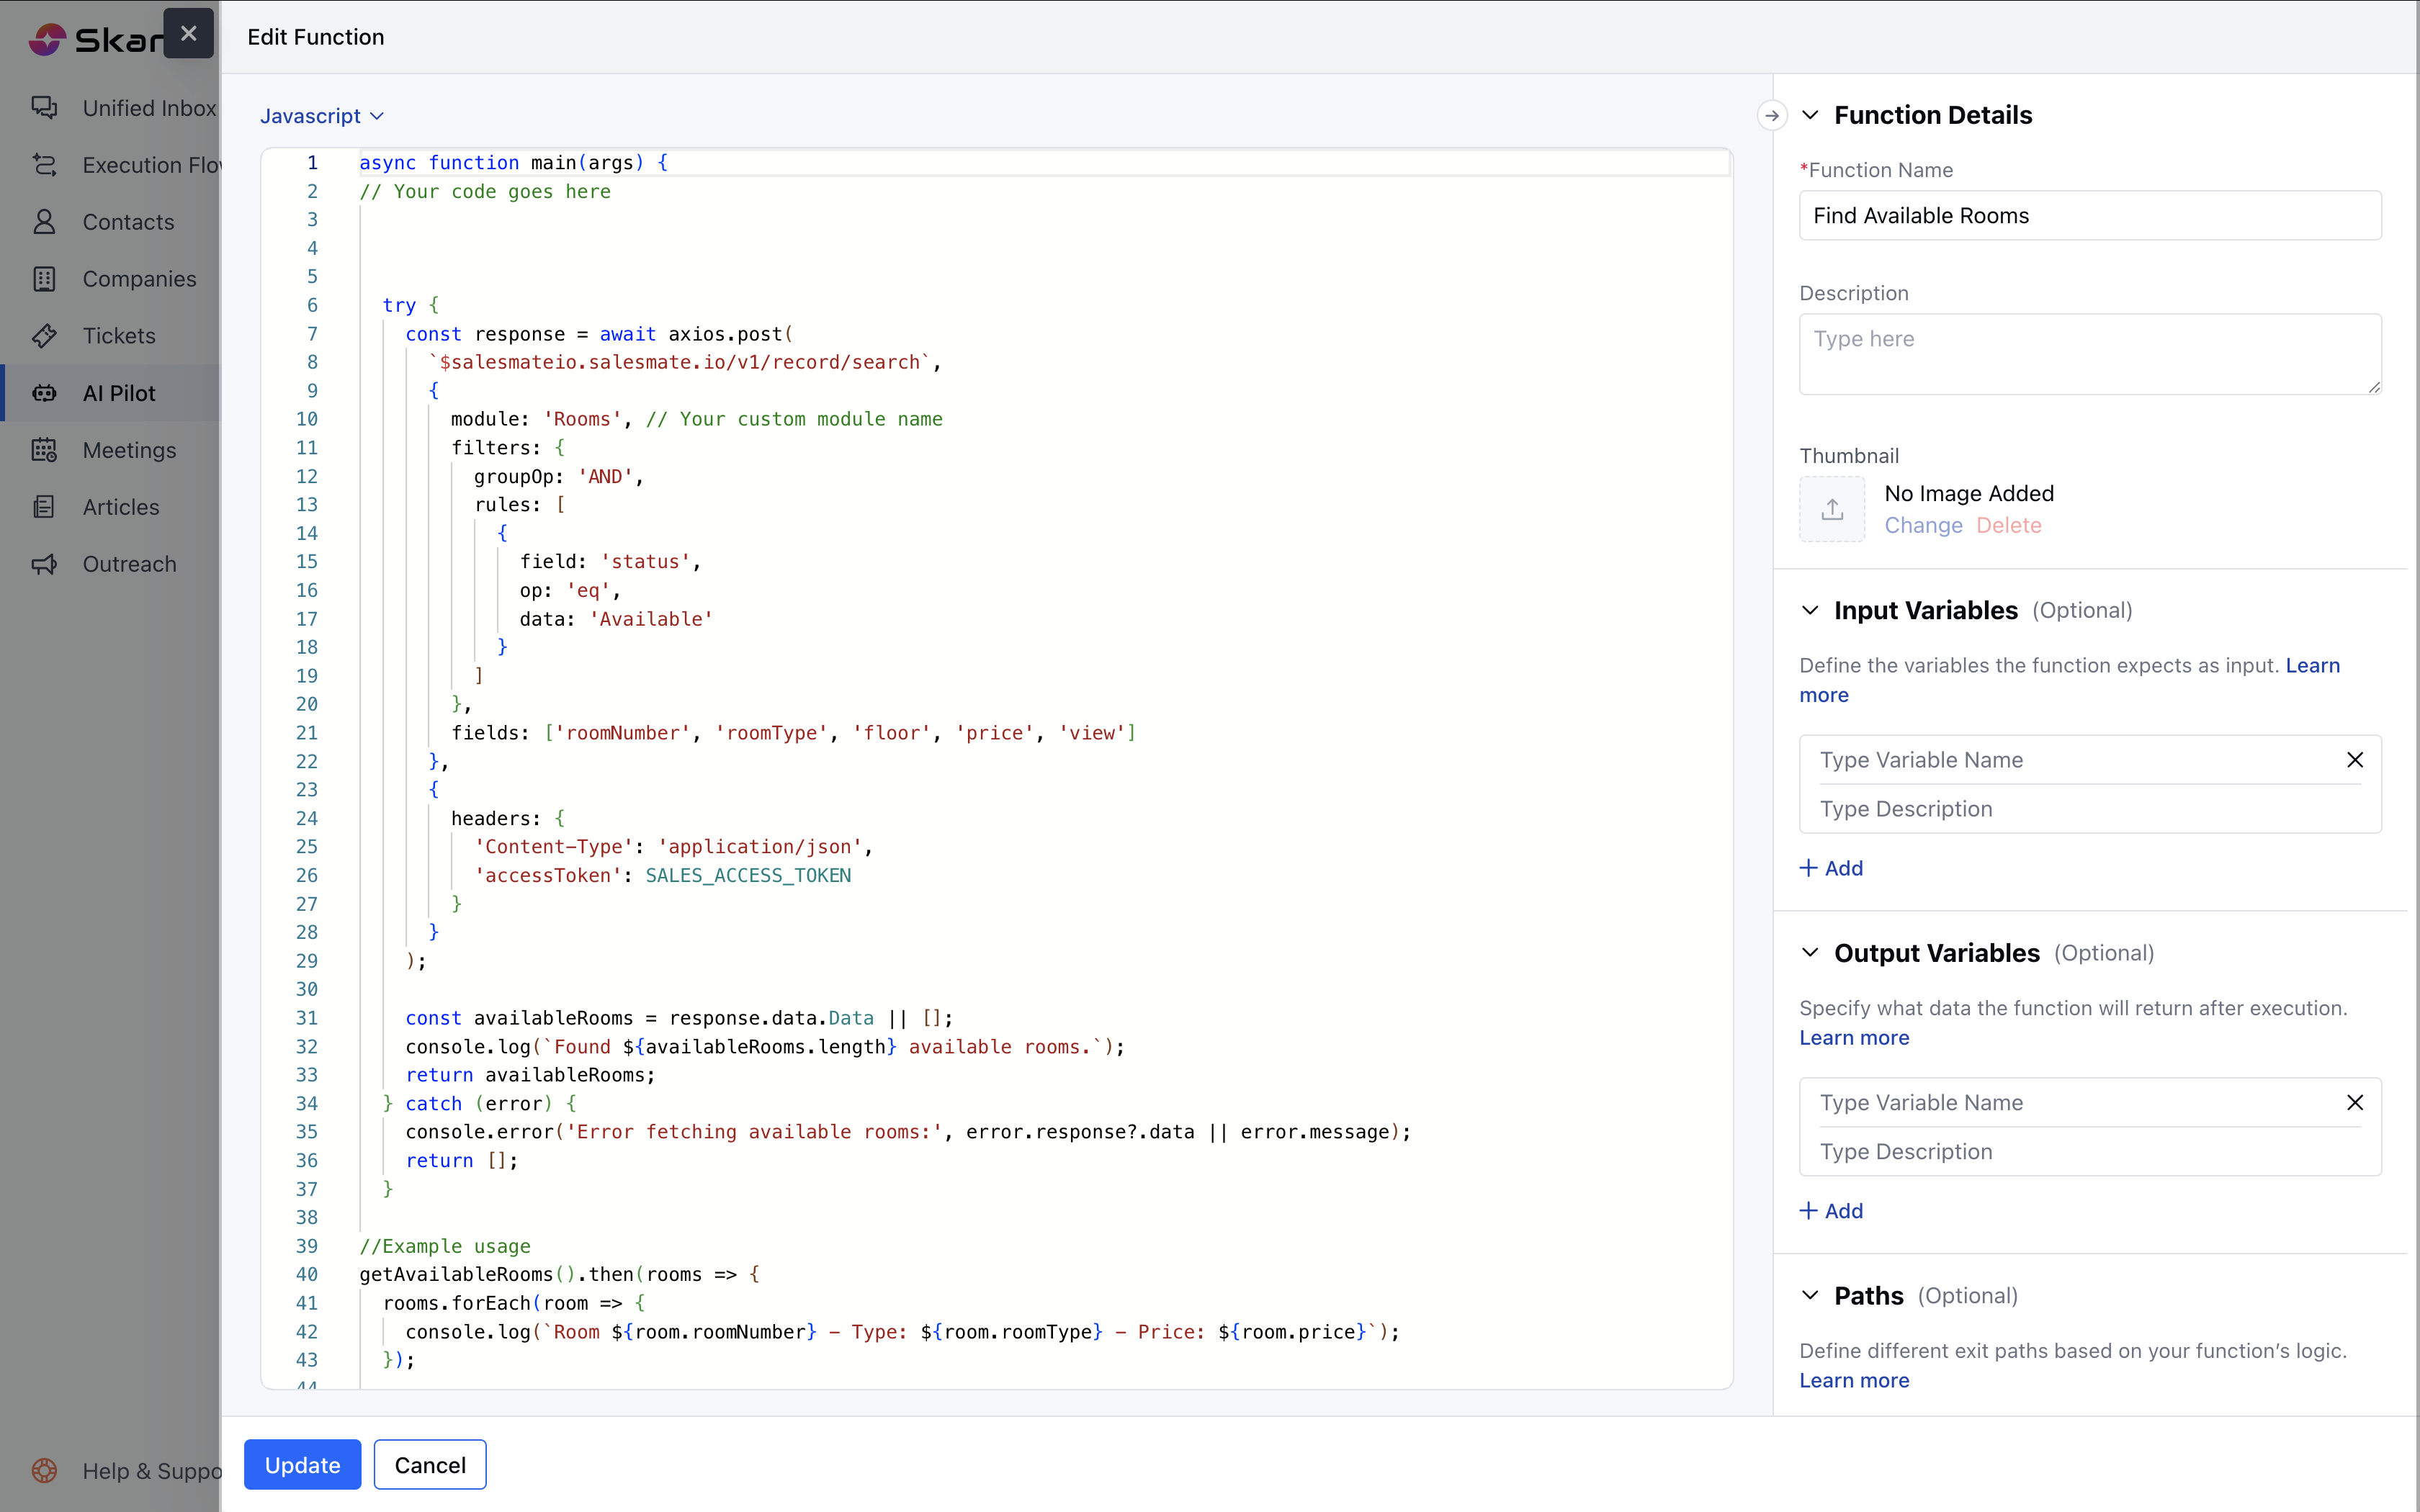Remove the output variable with X
Viewport: 2420px width, 1512px height.
tap(2354, 1102)
